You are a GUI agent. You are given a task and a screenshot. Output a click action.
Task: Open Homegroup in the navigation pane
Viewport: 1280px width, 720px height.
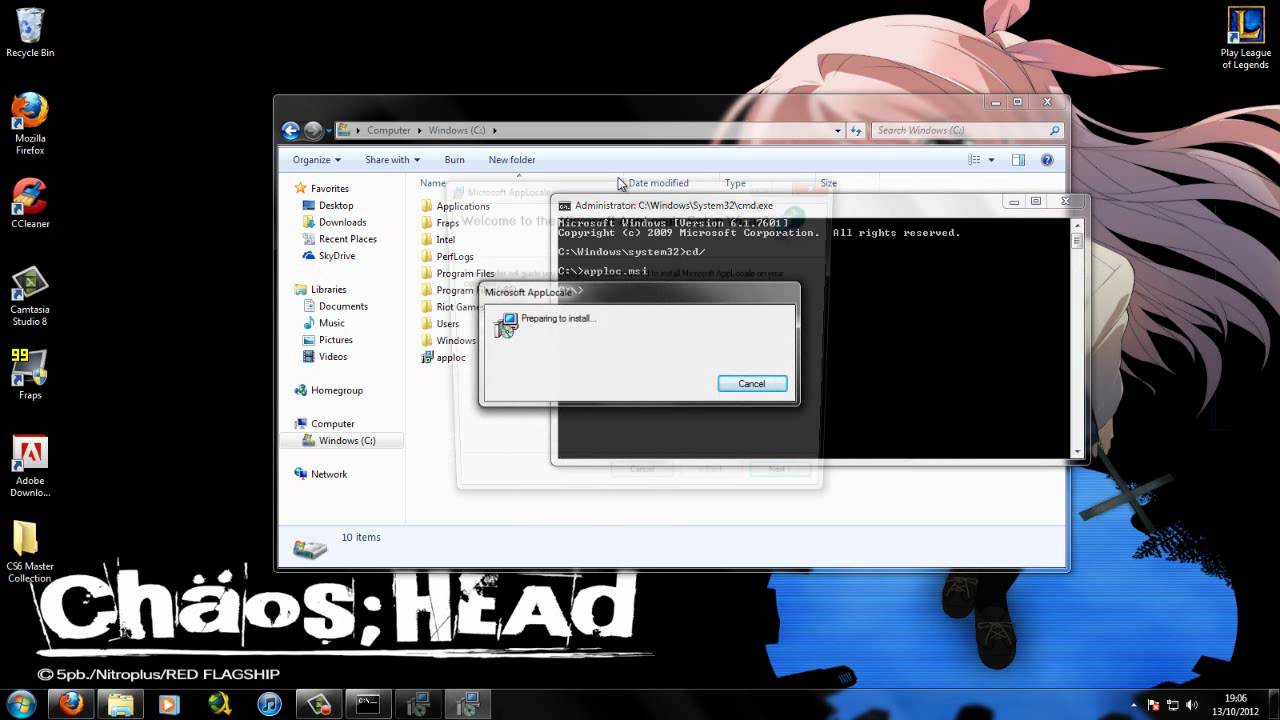[x=336, y=390]
